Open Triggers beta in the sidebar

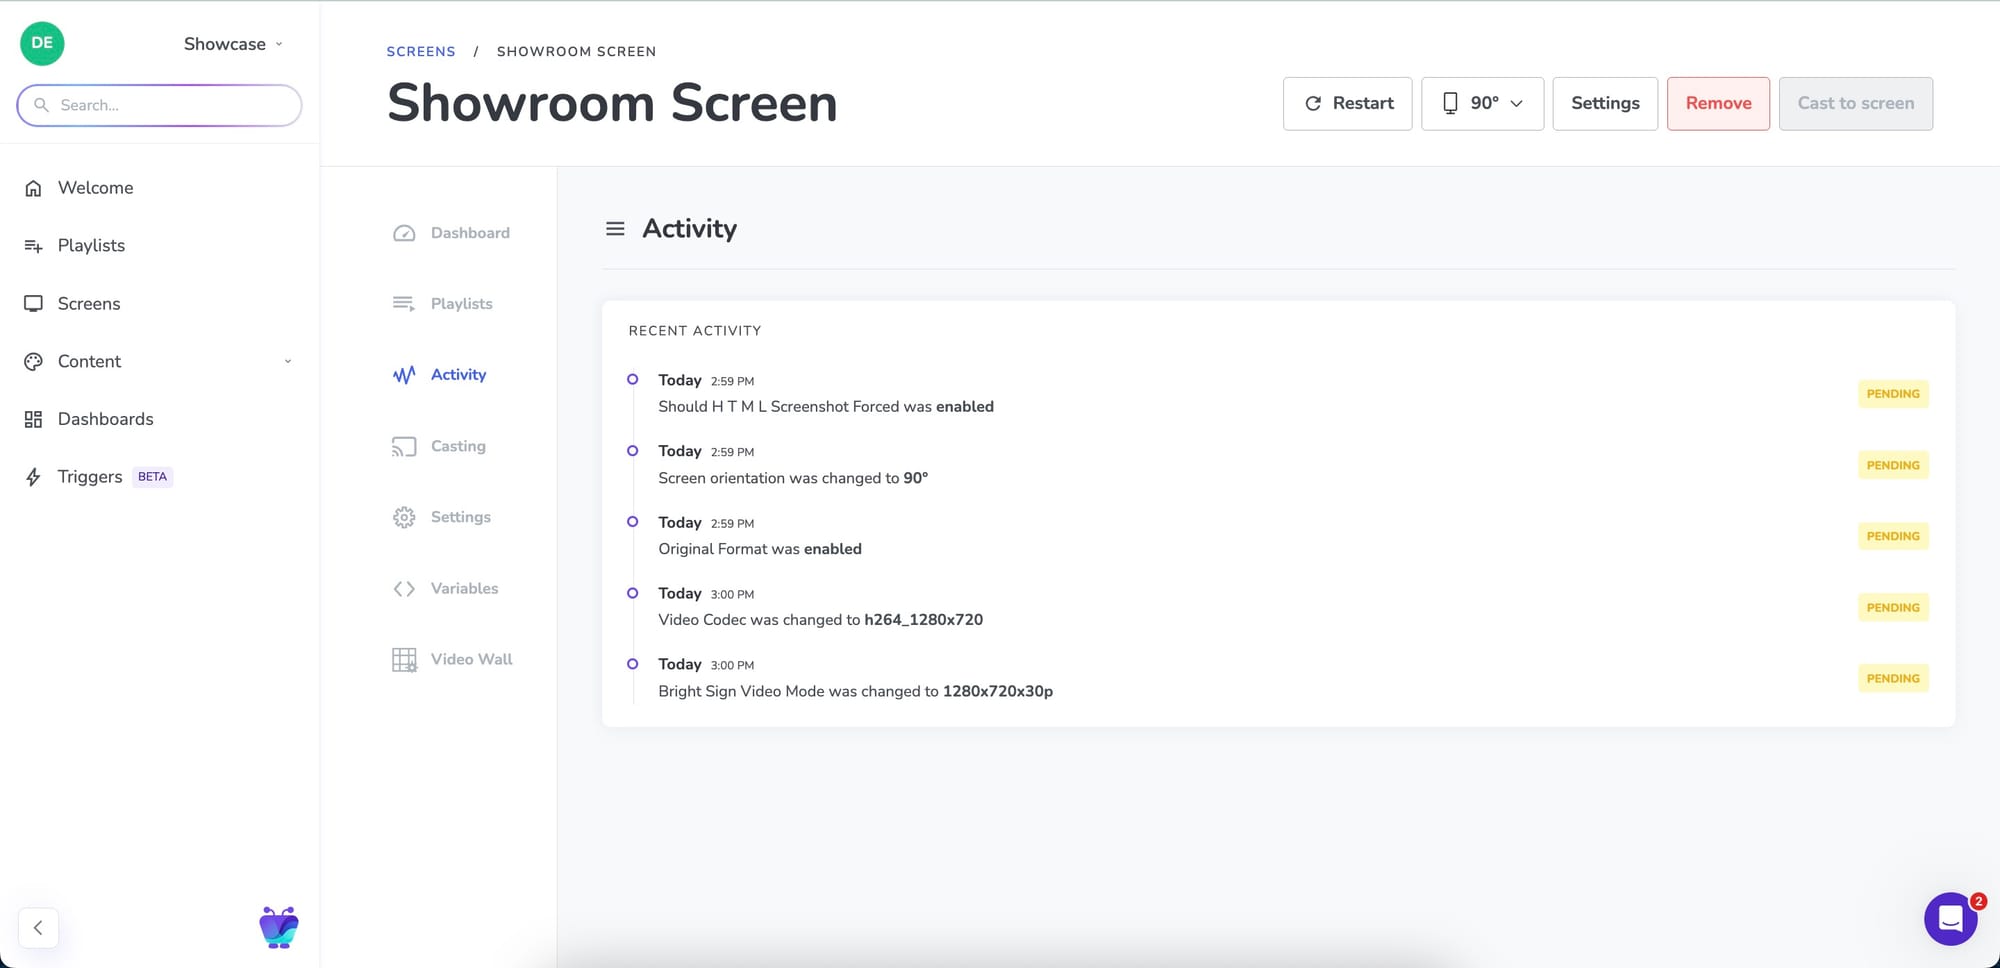click(x=90, y=477)
